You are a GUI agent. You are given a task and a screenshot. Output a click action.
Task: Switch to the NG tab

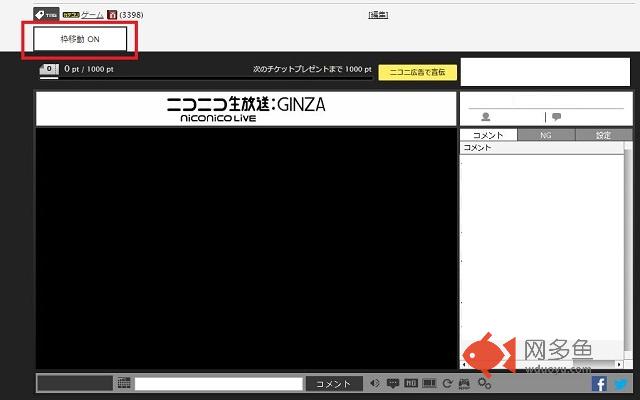(x=546, y=135)
